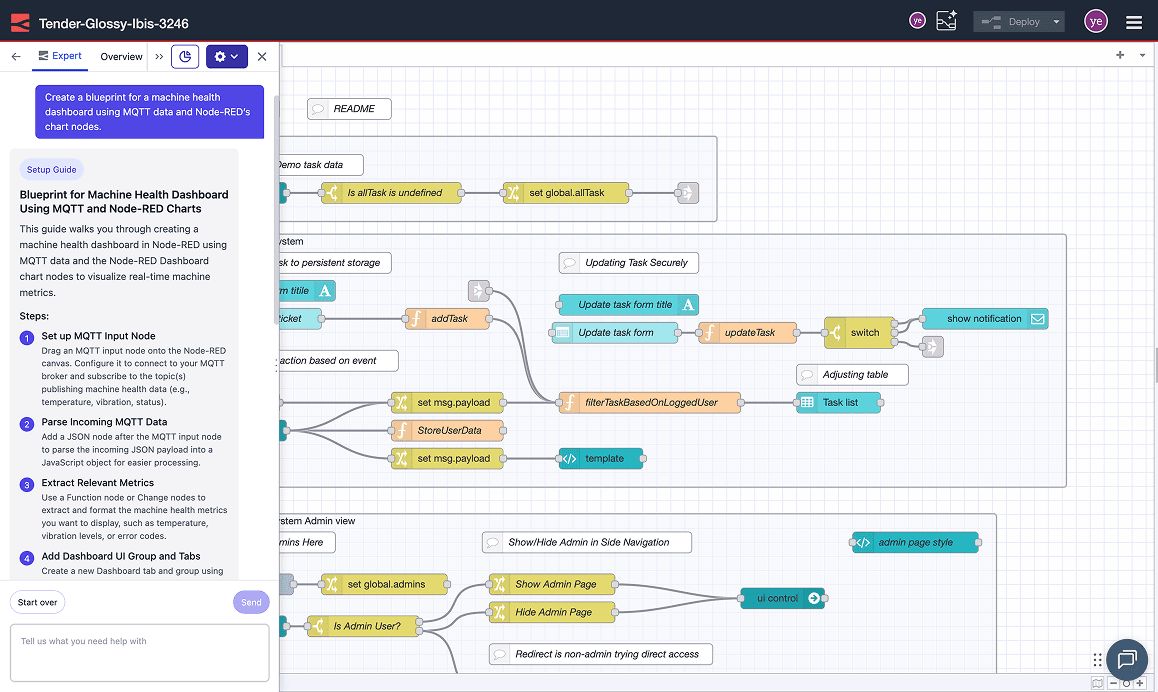
Task: Open the flow tabs list dropdown
Action: [1142, 56]
